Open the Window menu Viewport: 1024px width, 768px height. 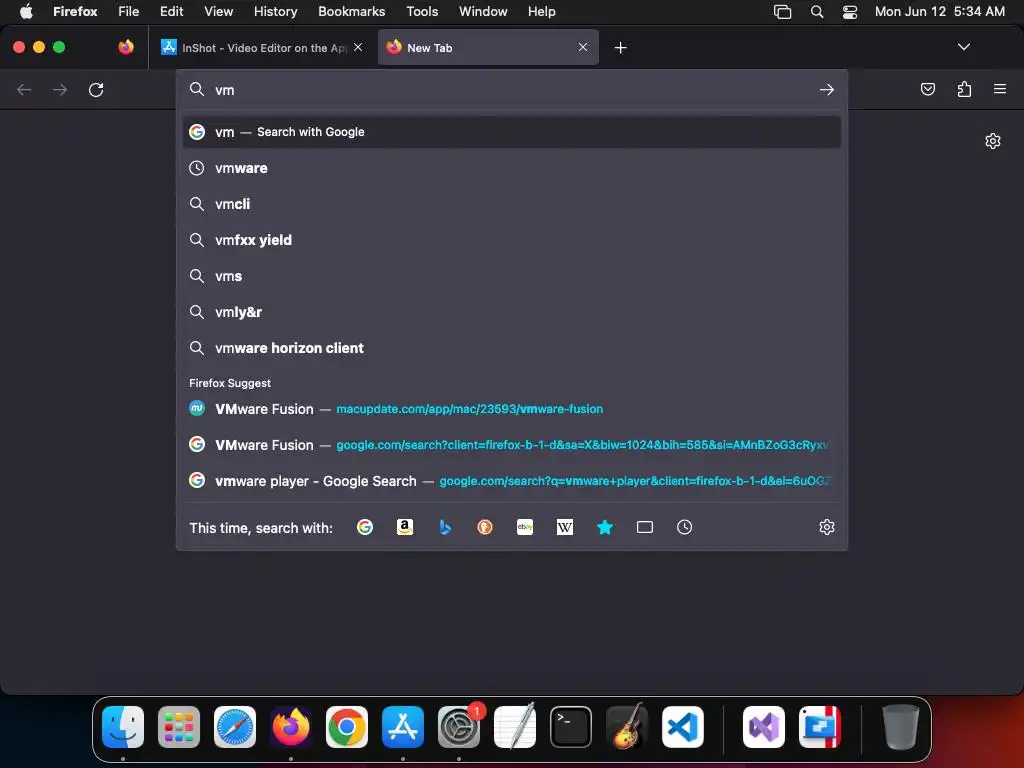tap(483, 11)
